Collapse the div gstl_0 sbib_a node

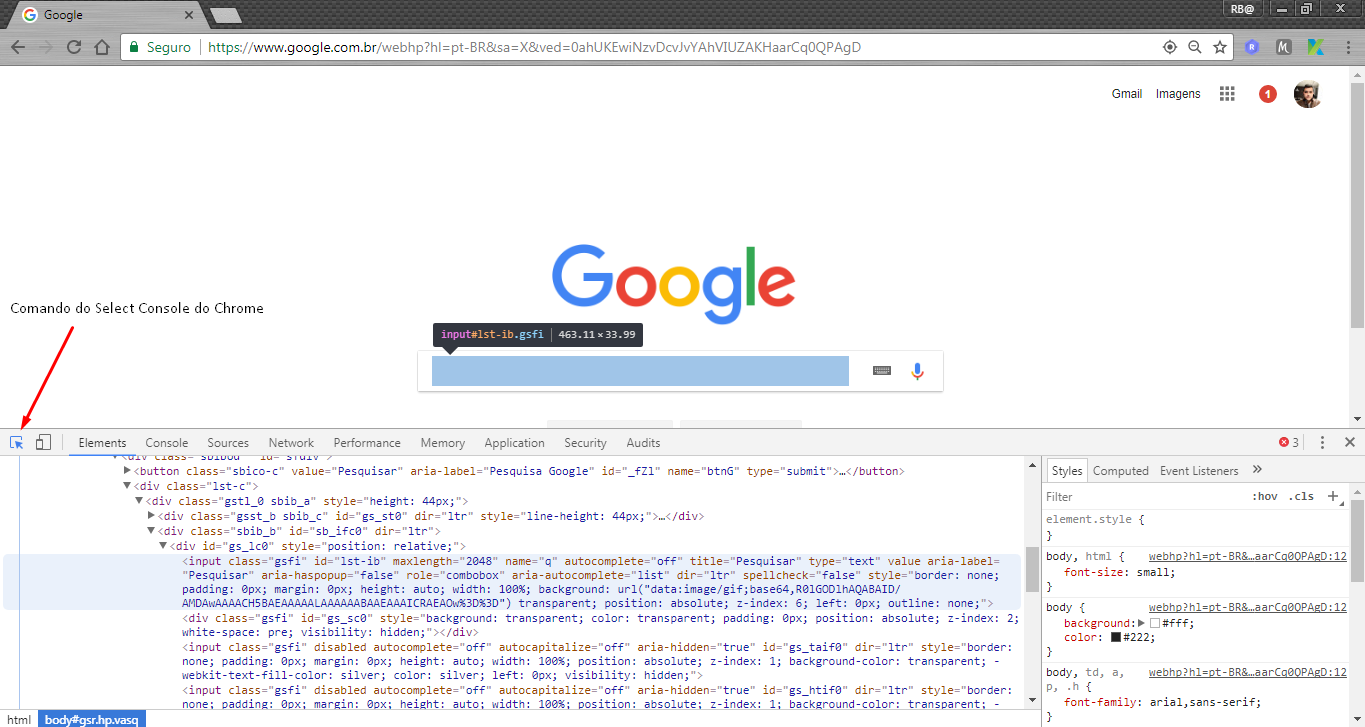tap(139, 501)
